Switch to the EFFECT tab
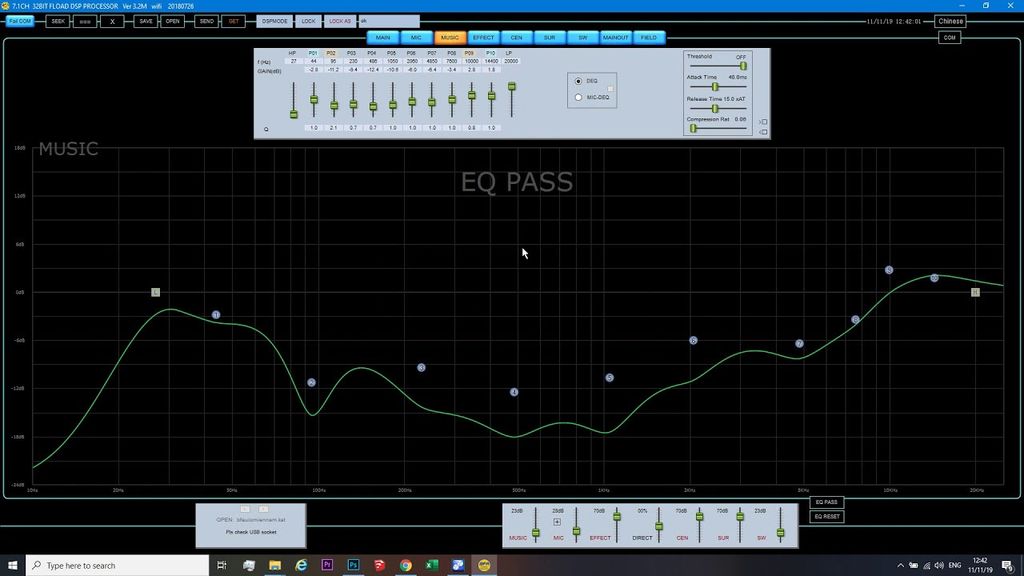This screenshot has height=576, width=1024. pos(483,38)
